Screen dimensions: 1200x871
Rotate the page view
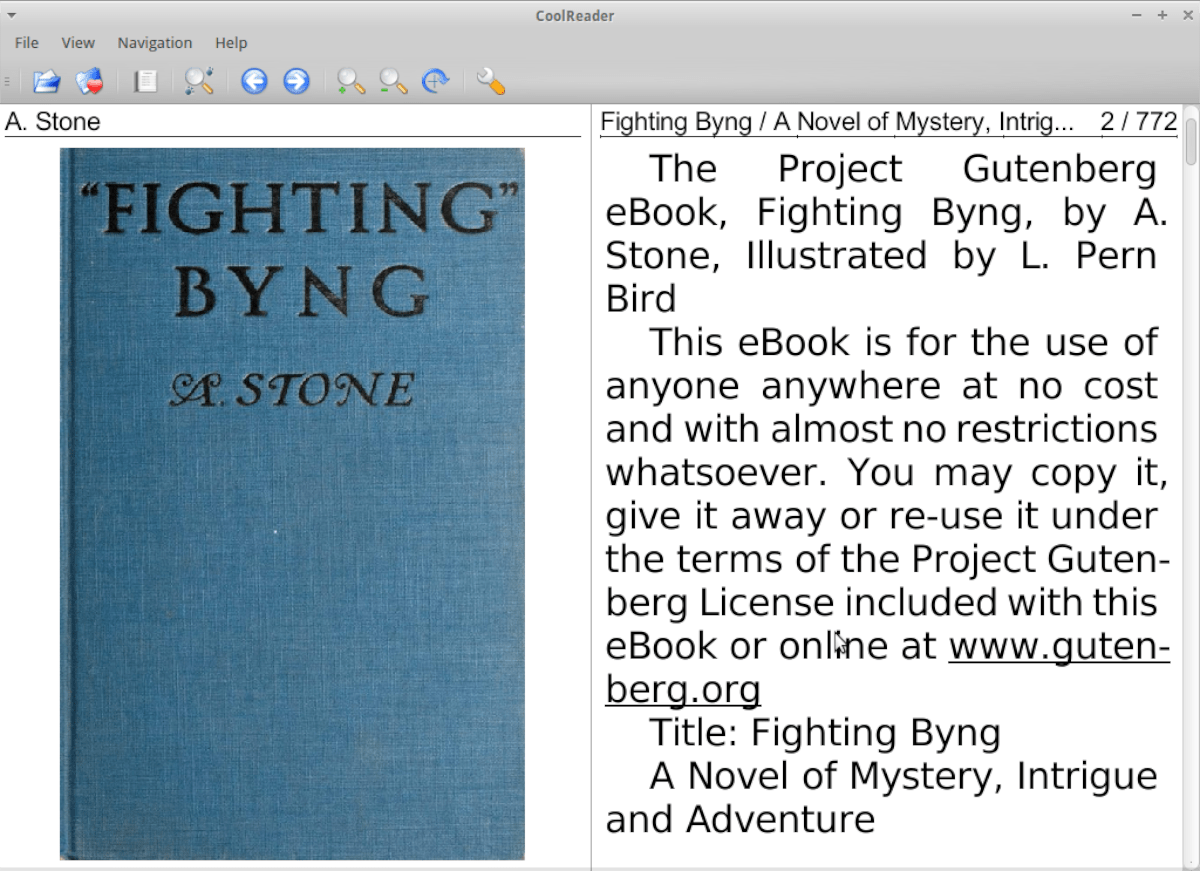click(436, 80)
